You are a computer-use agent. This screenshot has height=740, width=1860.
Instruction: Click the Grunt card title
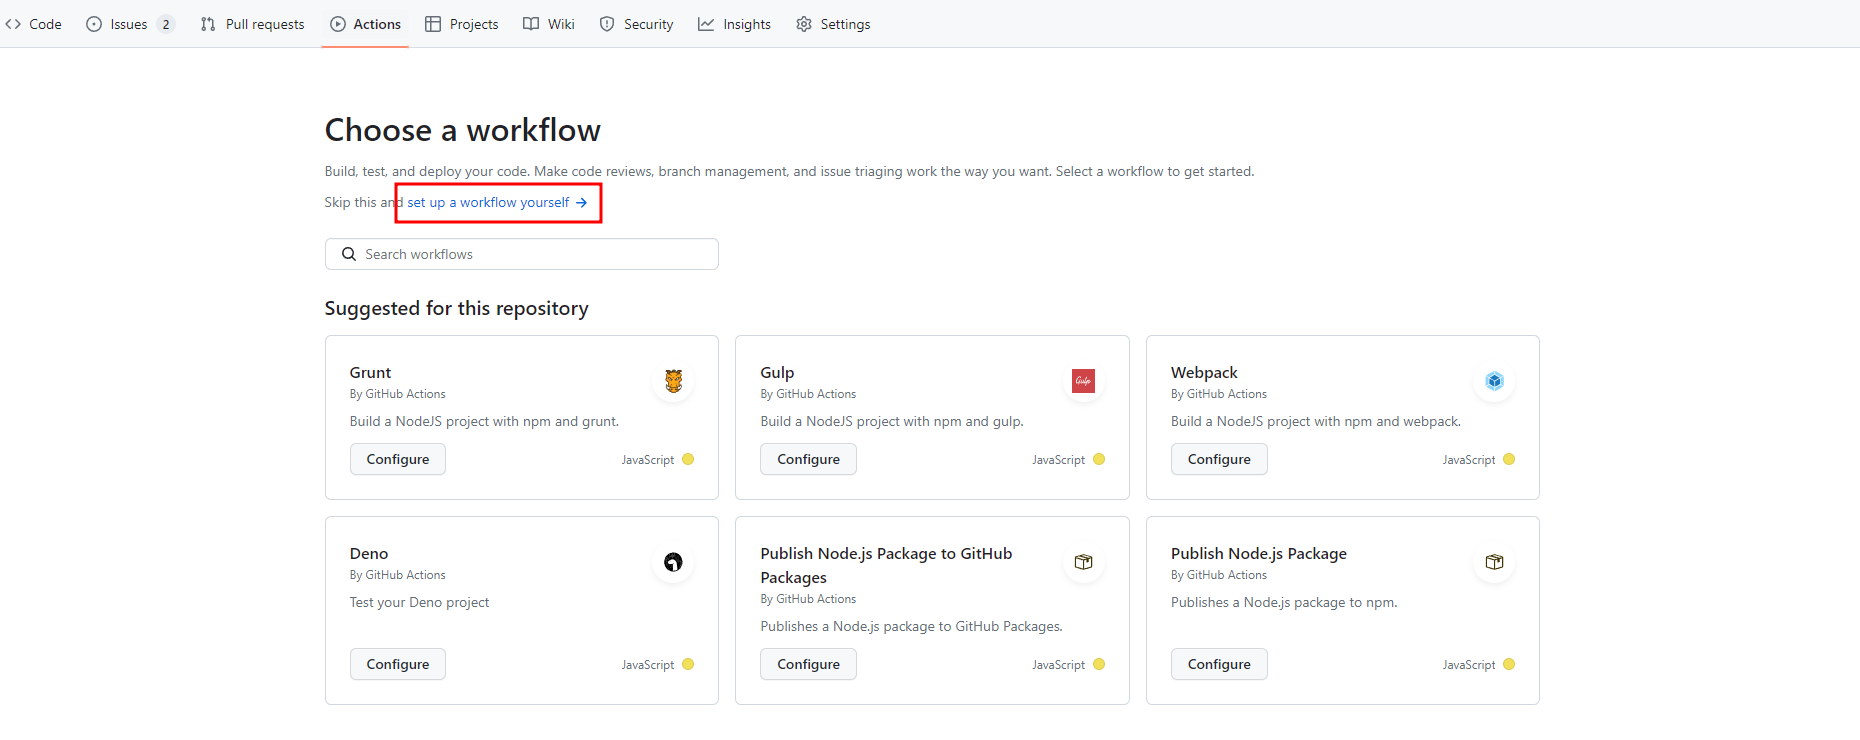370,372
